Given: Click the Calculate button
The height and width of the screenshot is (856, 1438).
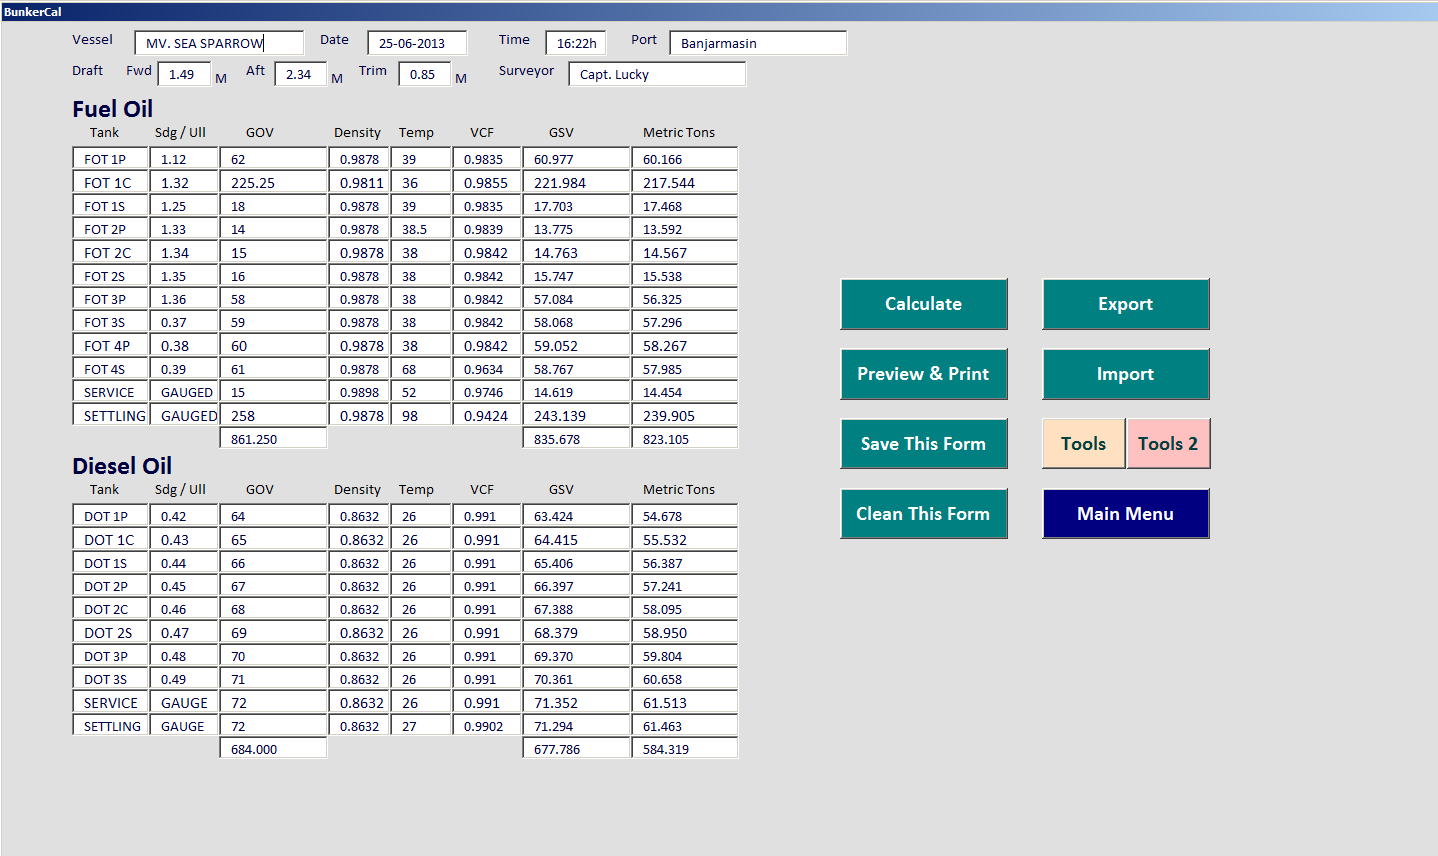Looking at the screenshot, I should [x=923, y=304].
